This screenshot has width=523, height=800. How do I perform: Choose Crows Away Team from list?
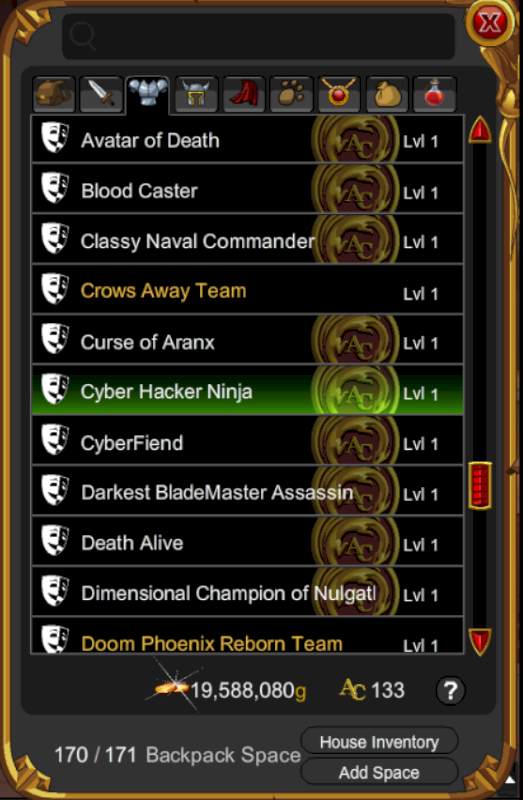tap(247, 289)
